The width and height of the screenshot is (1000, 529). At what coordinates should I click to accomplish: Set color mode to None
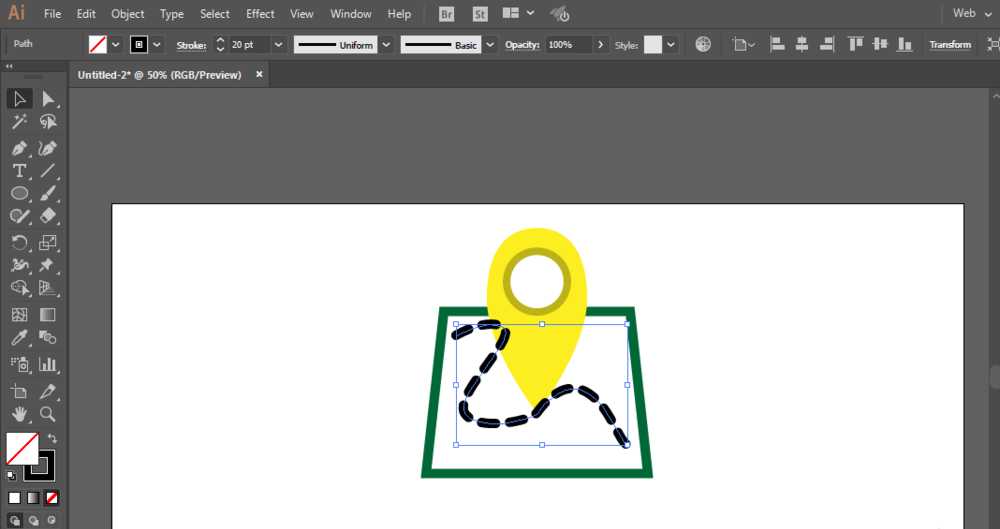(52, 498)
